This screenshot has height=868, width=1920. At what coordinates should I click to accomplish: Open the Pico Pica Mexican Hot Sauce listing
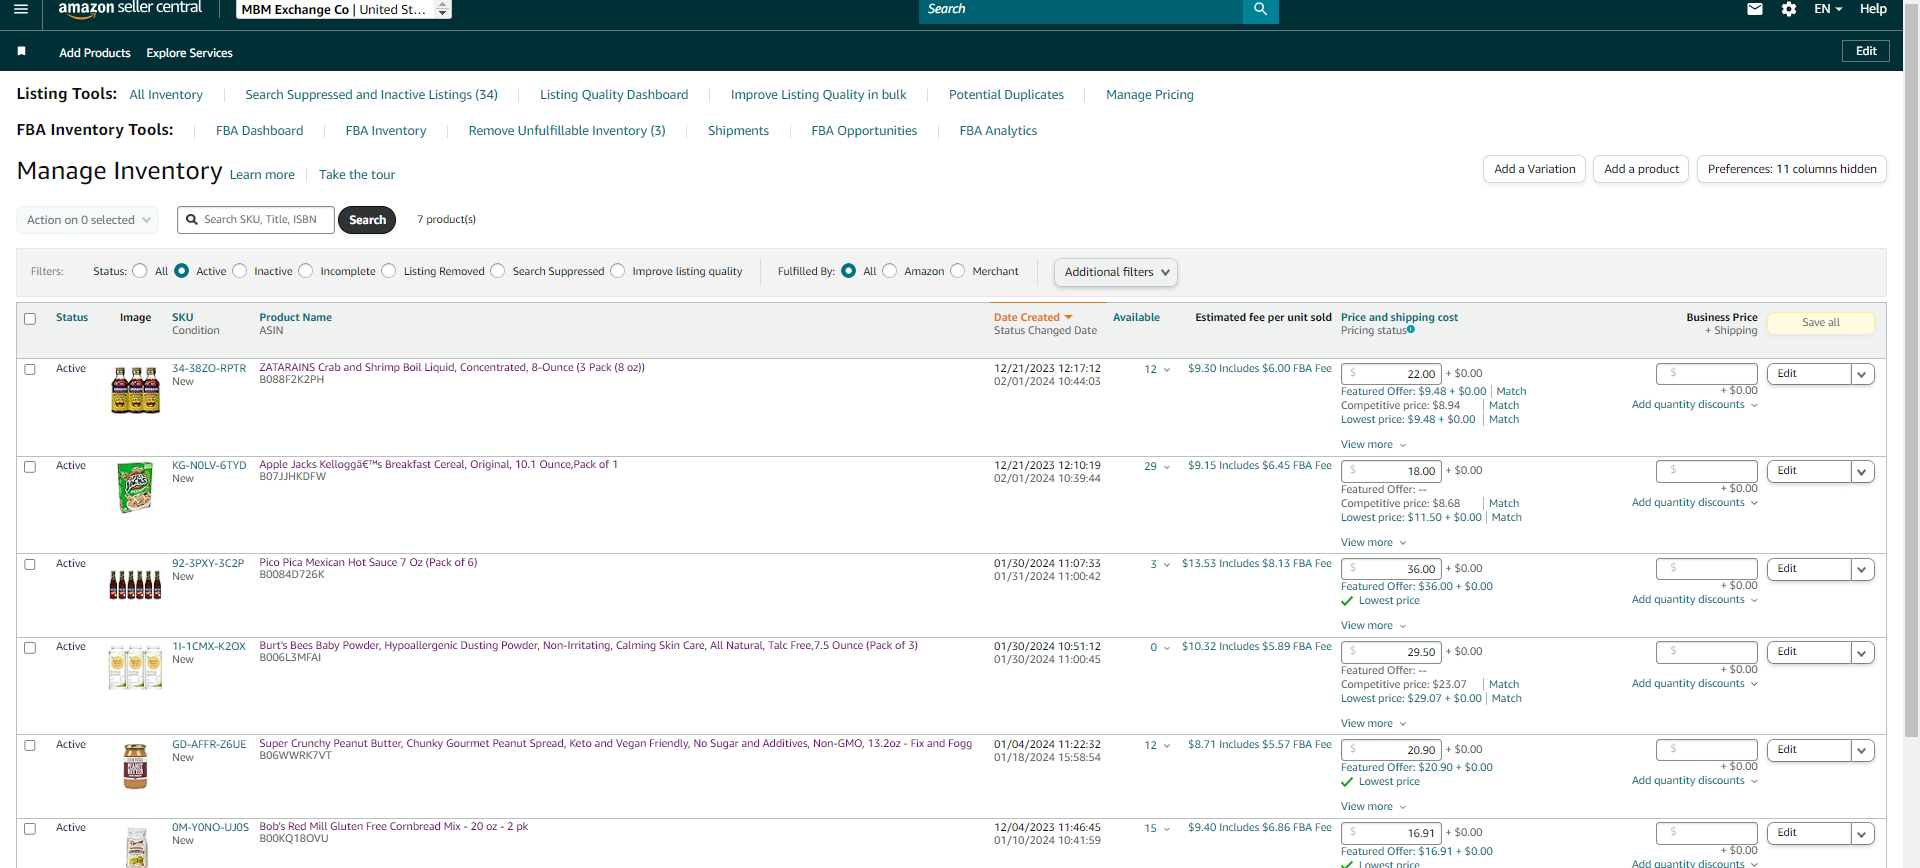368,563
